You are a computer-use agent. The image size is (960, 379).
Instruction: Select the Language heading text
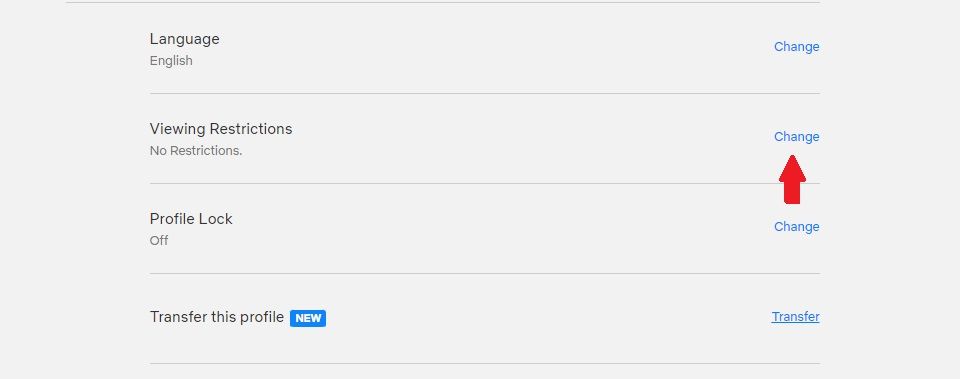coord(184,39)
